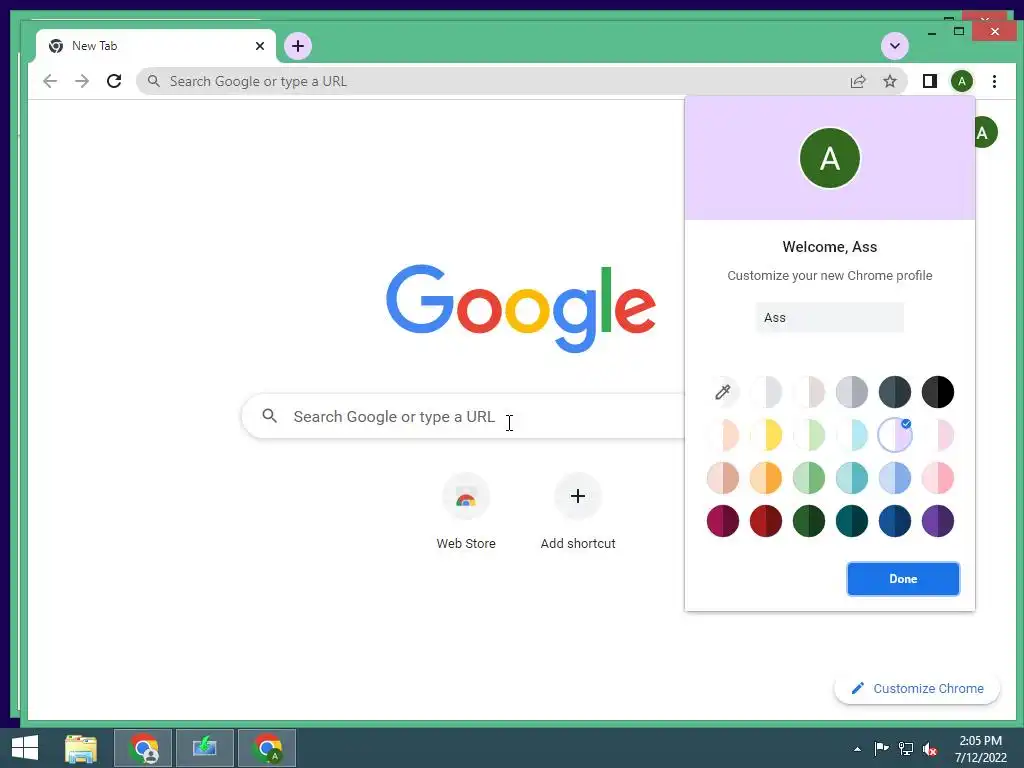
Task: Click the forward navigation arrow
Action: point(82,81)
